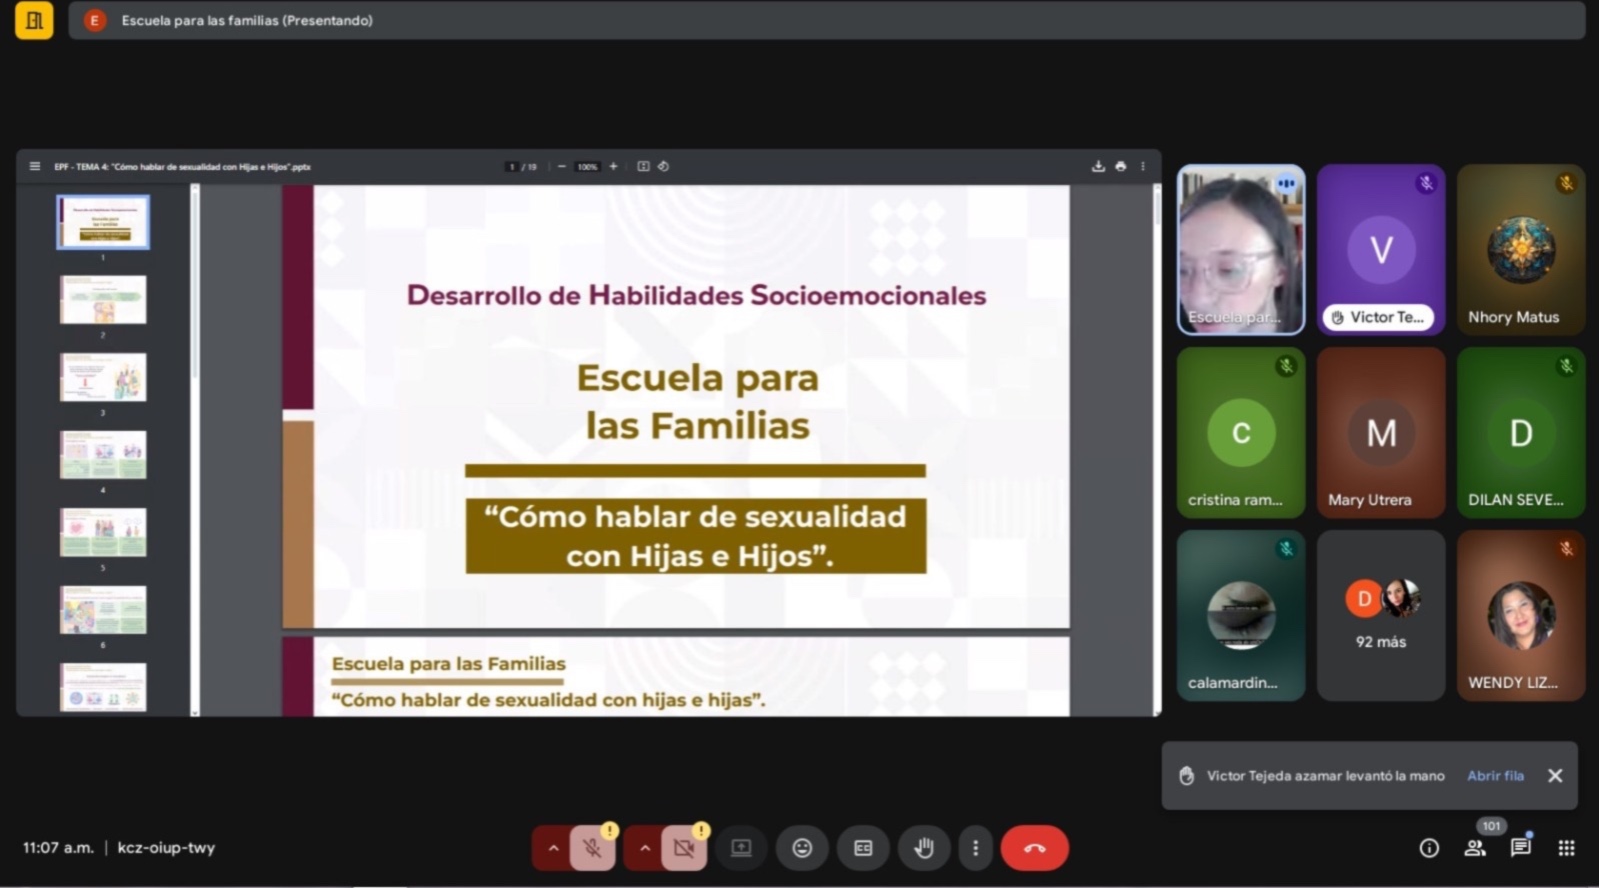1599x888 pixels.
Task: Open the activities grid icon
Action: click(x=1566, y=848)
